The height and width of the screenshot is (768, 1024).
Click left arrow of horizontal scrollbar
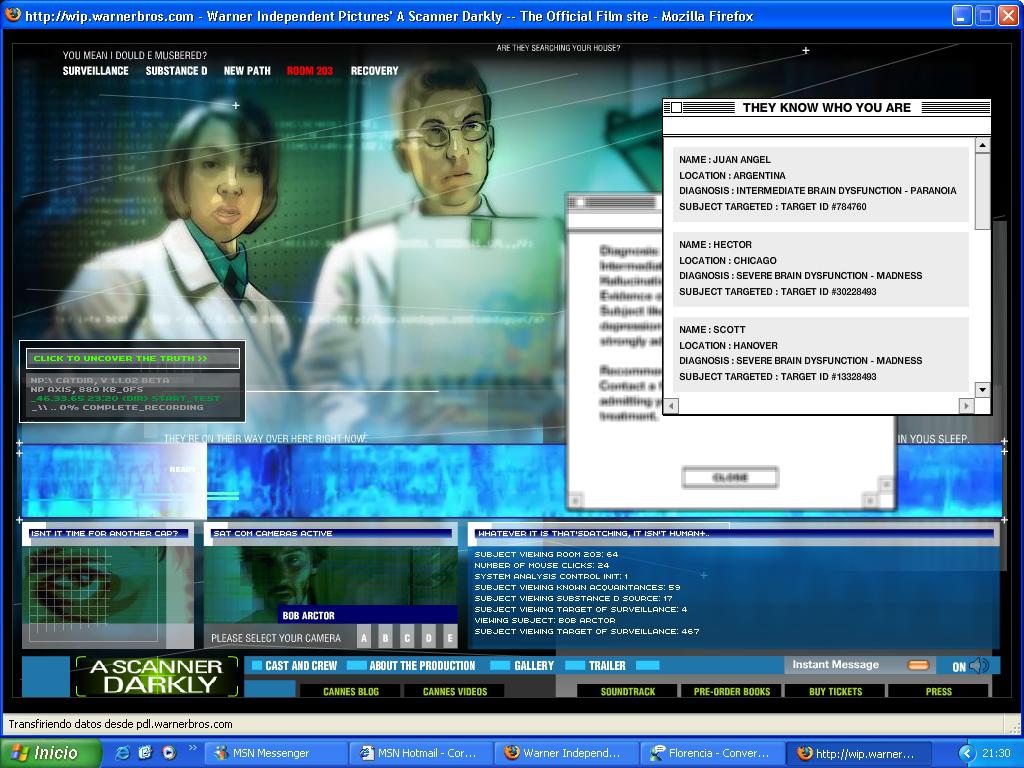(x=671, y=406)
